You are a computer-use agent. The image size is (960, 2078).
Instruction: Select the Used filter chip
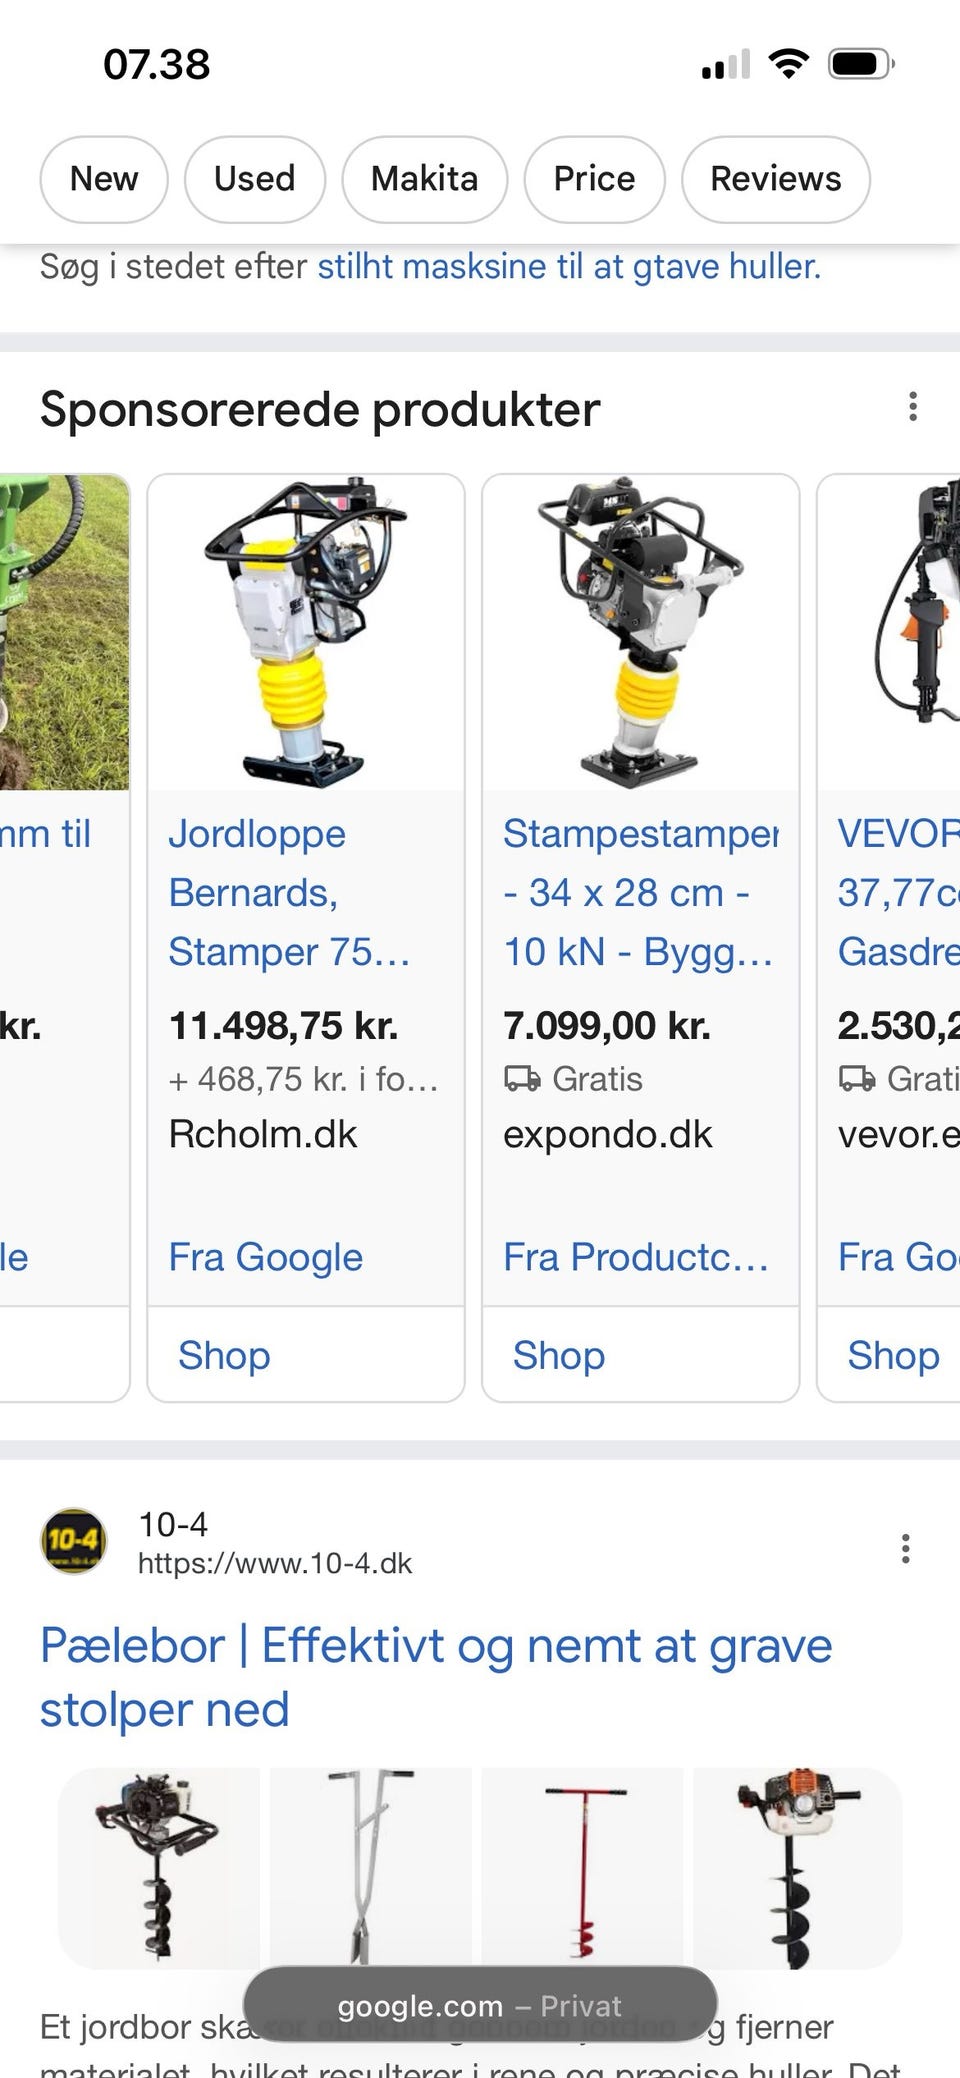[254, 179]
